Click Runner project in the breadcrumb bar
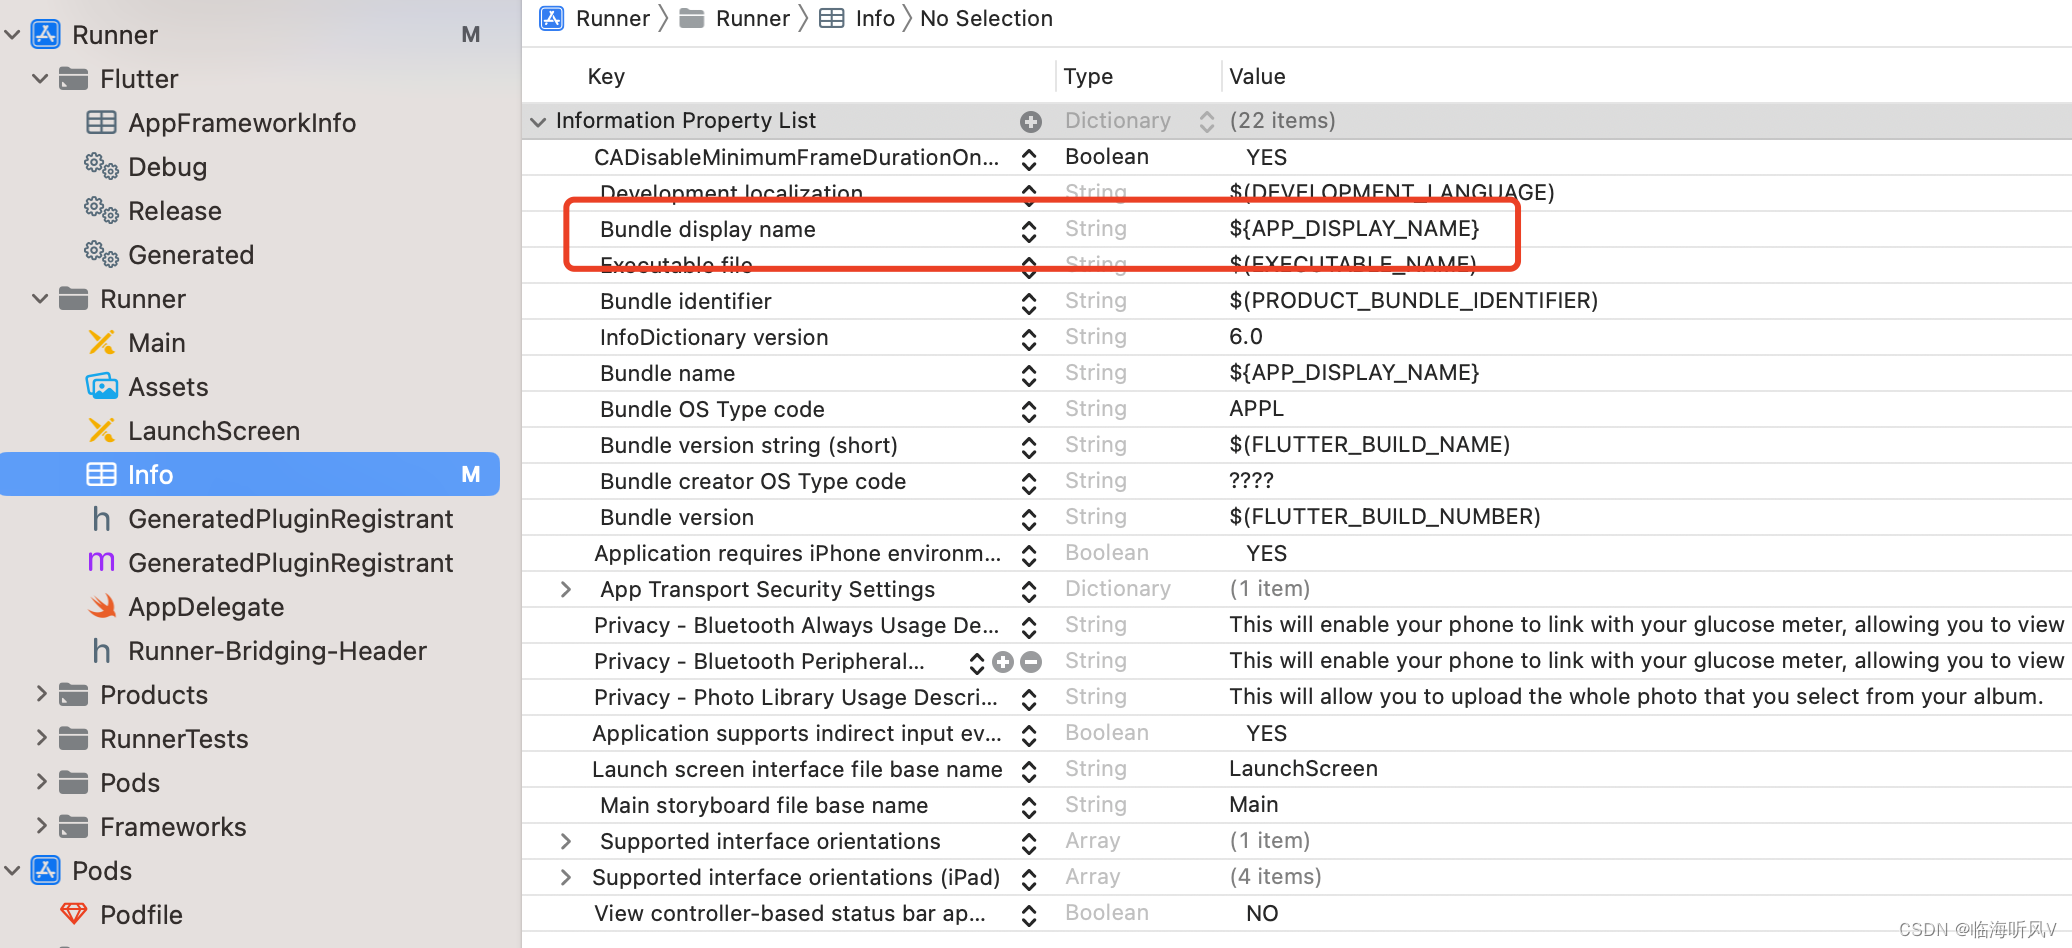The width and height of the screenshot is (2072, 948). (x=596, y=19)
